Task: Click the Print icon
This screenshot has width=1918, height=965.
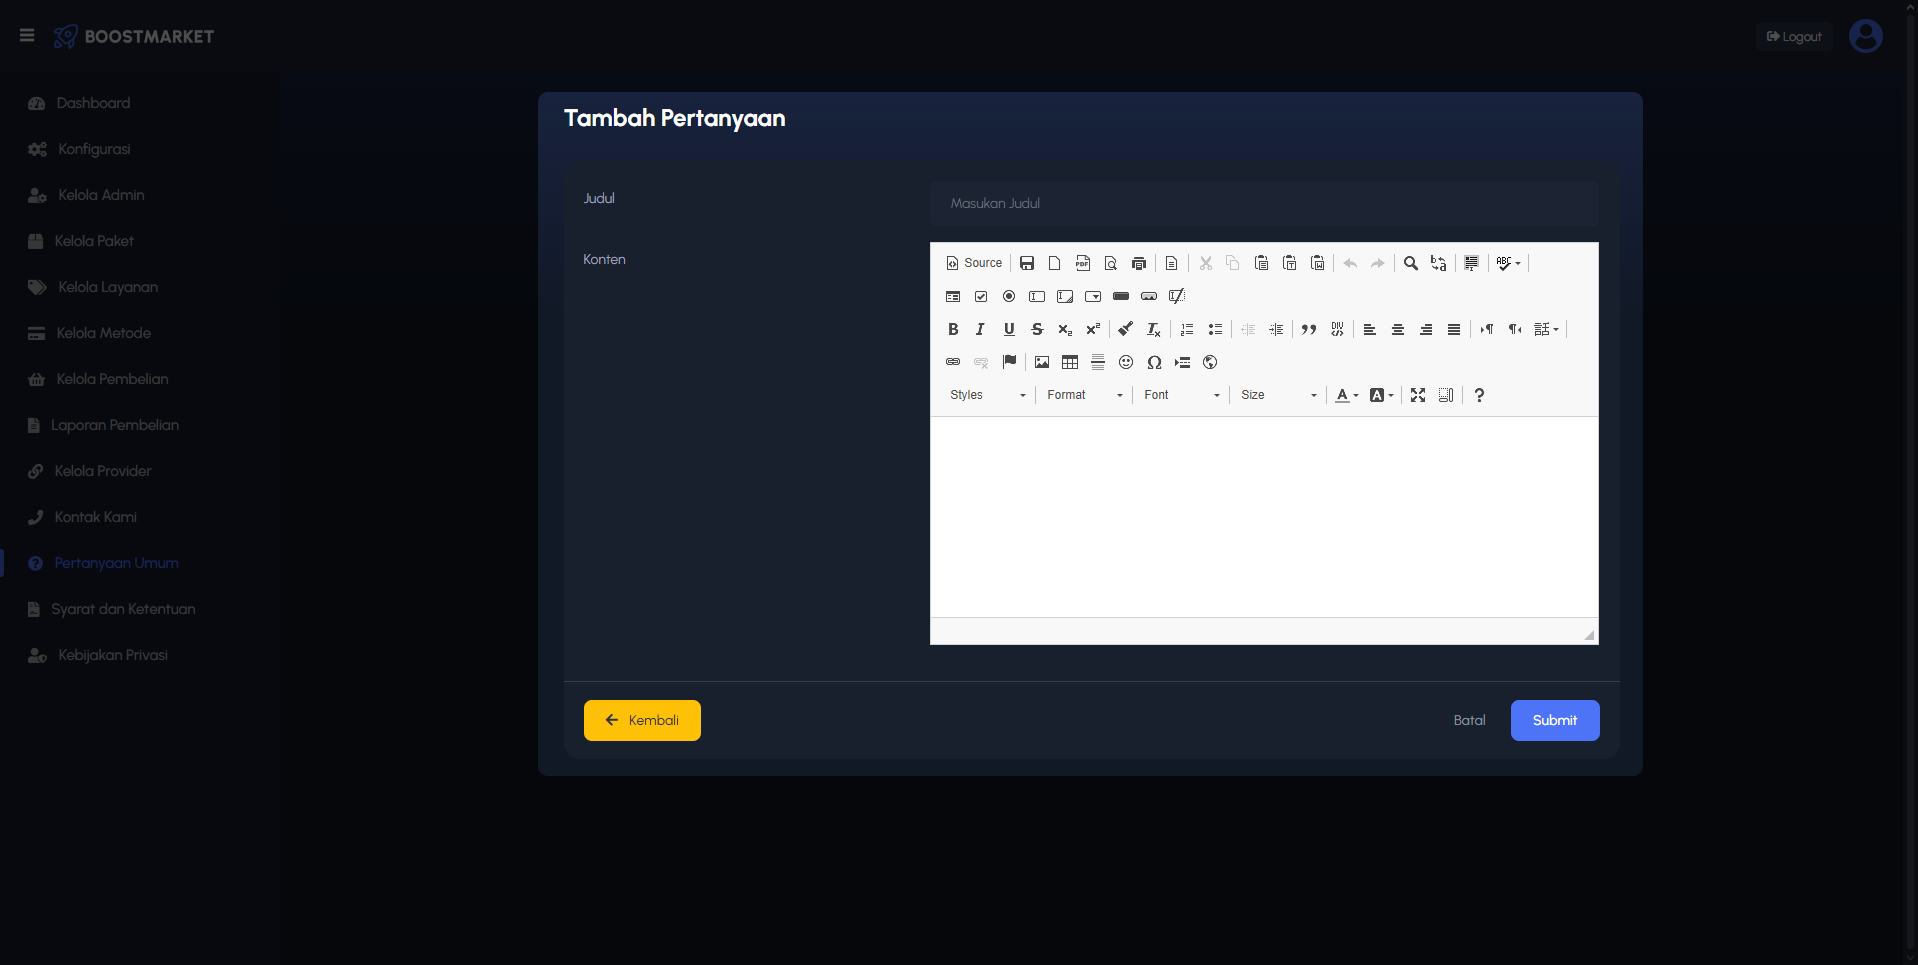Action: pyautogui.click(x=1139, y=263)
